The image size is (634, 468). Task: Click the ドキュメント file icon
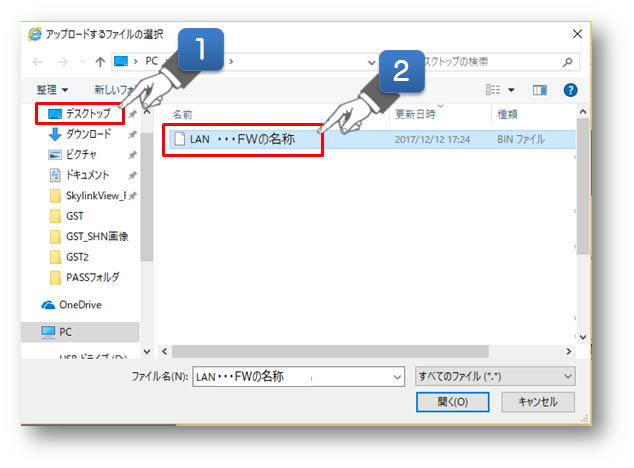tap(55, 175)
